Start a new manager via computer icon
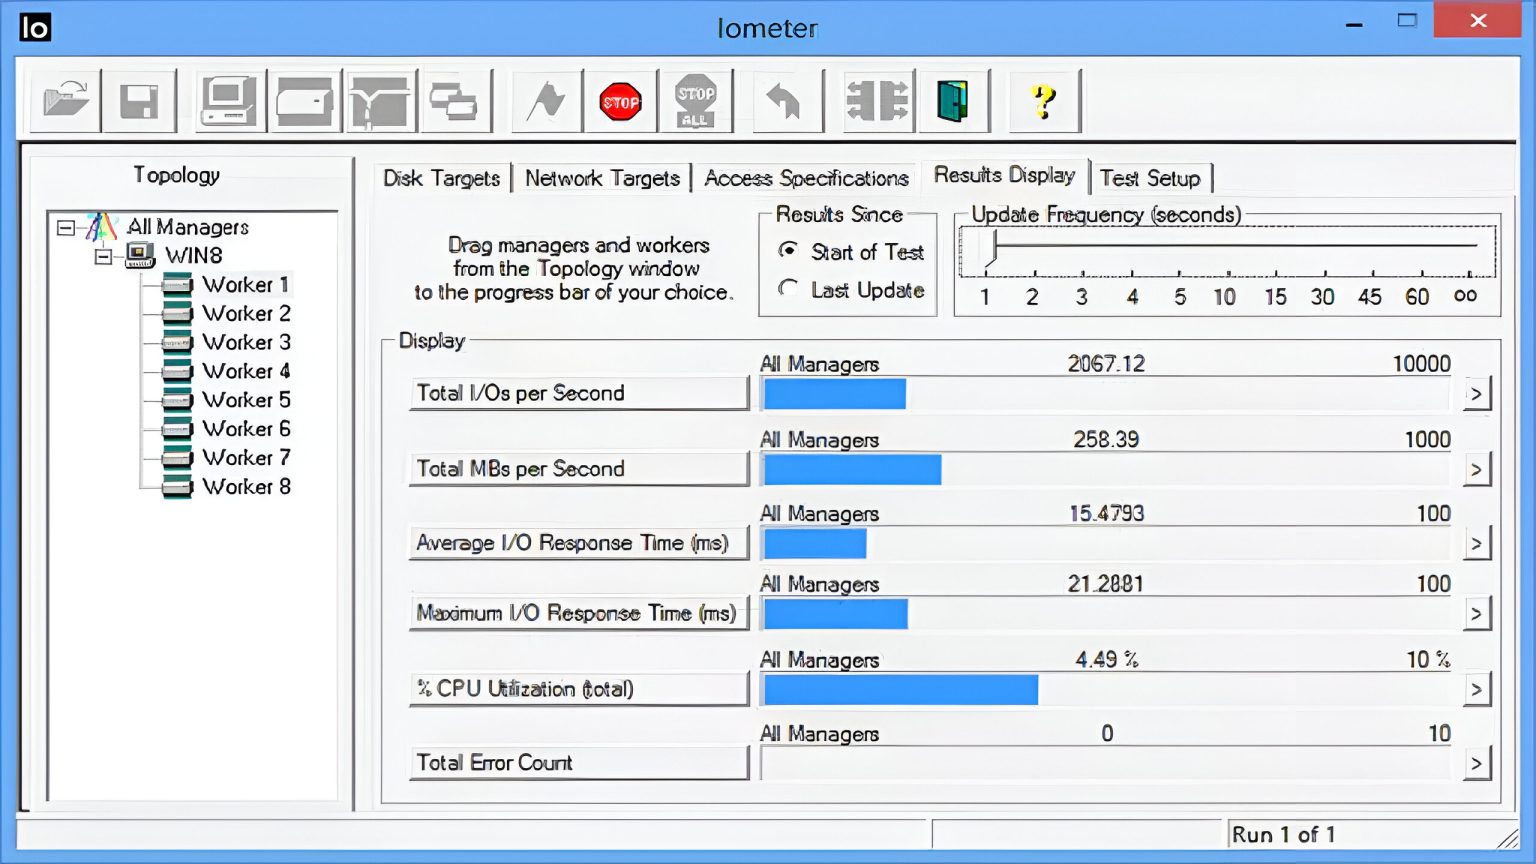Image resolution: width=1536 pixels, height=864 pixels. (228, 100)
